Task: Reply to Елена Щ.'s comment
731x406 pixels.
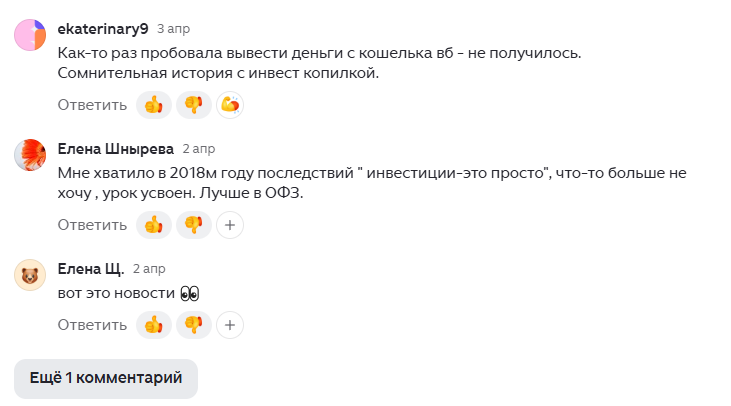Action: coord(92,325)
